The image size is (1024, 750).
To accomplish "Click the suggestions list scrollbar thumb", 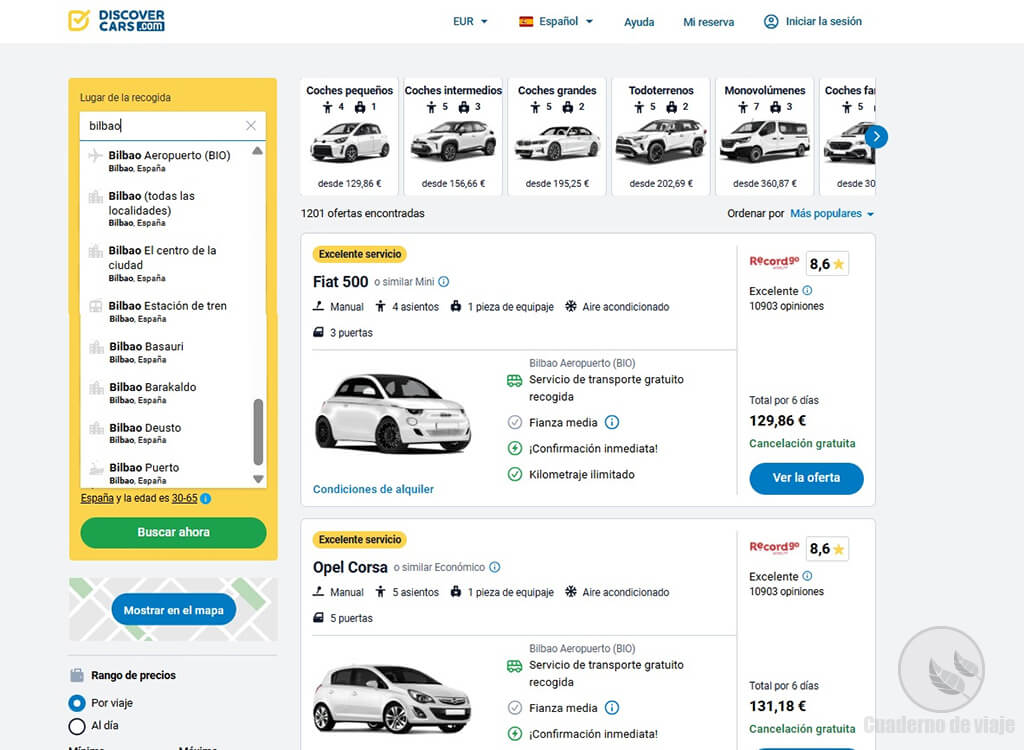I will point(258,432).
